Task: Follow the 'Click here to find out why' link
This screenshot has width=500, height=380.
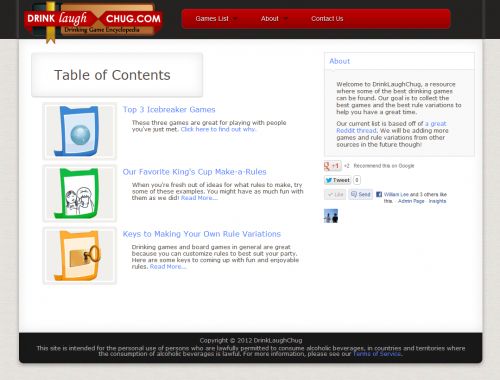Action: coord(218,129)
